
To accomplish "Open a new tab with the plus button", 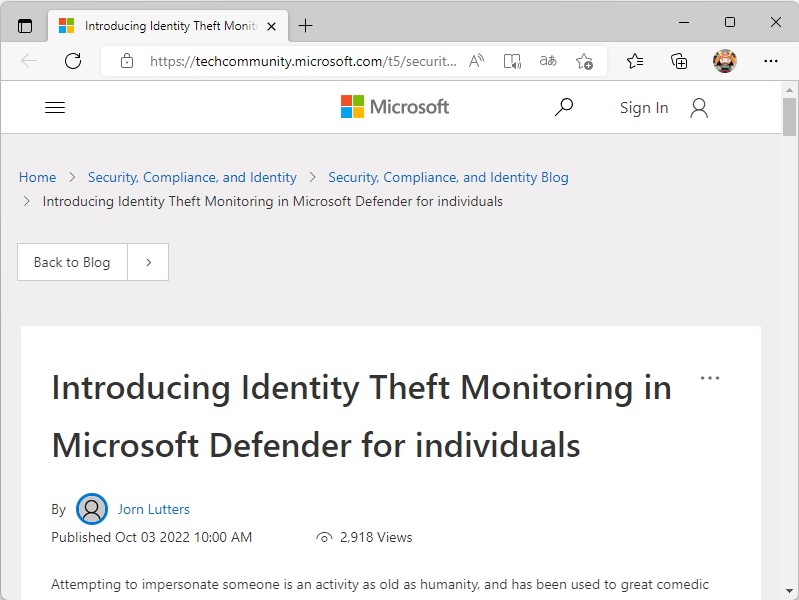I will (305, 25).
